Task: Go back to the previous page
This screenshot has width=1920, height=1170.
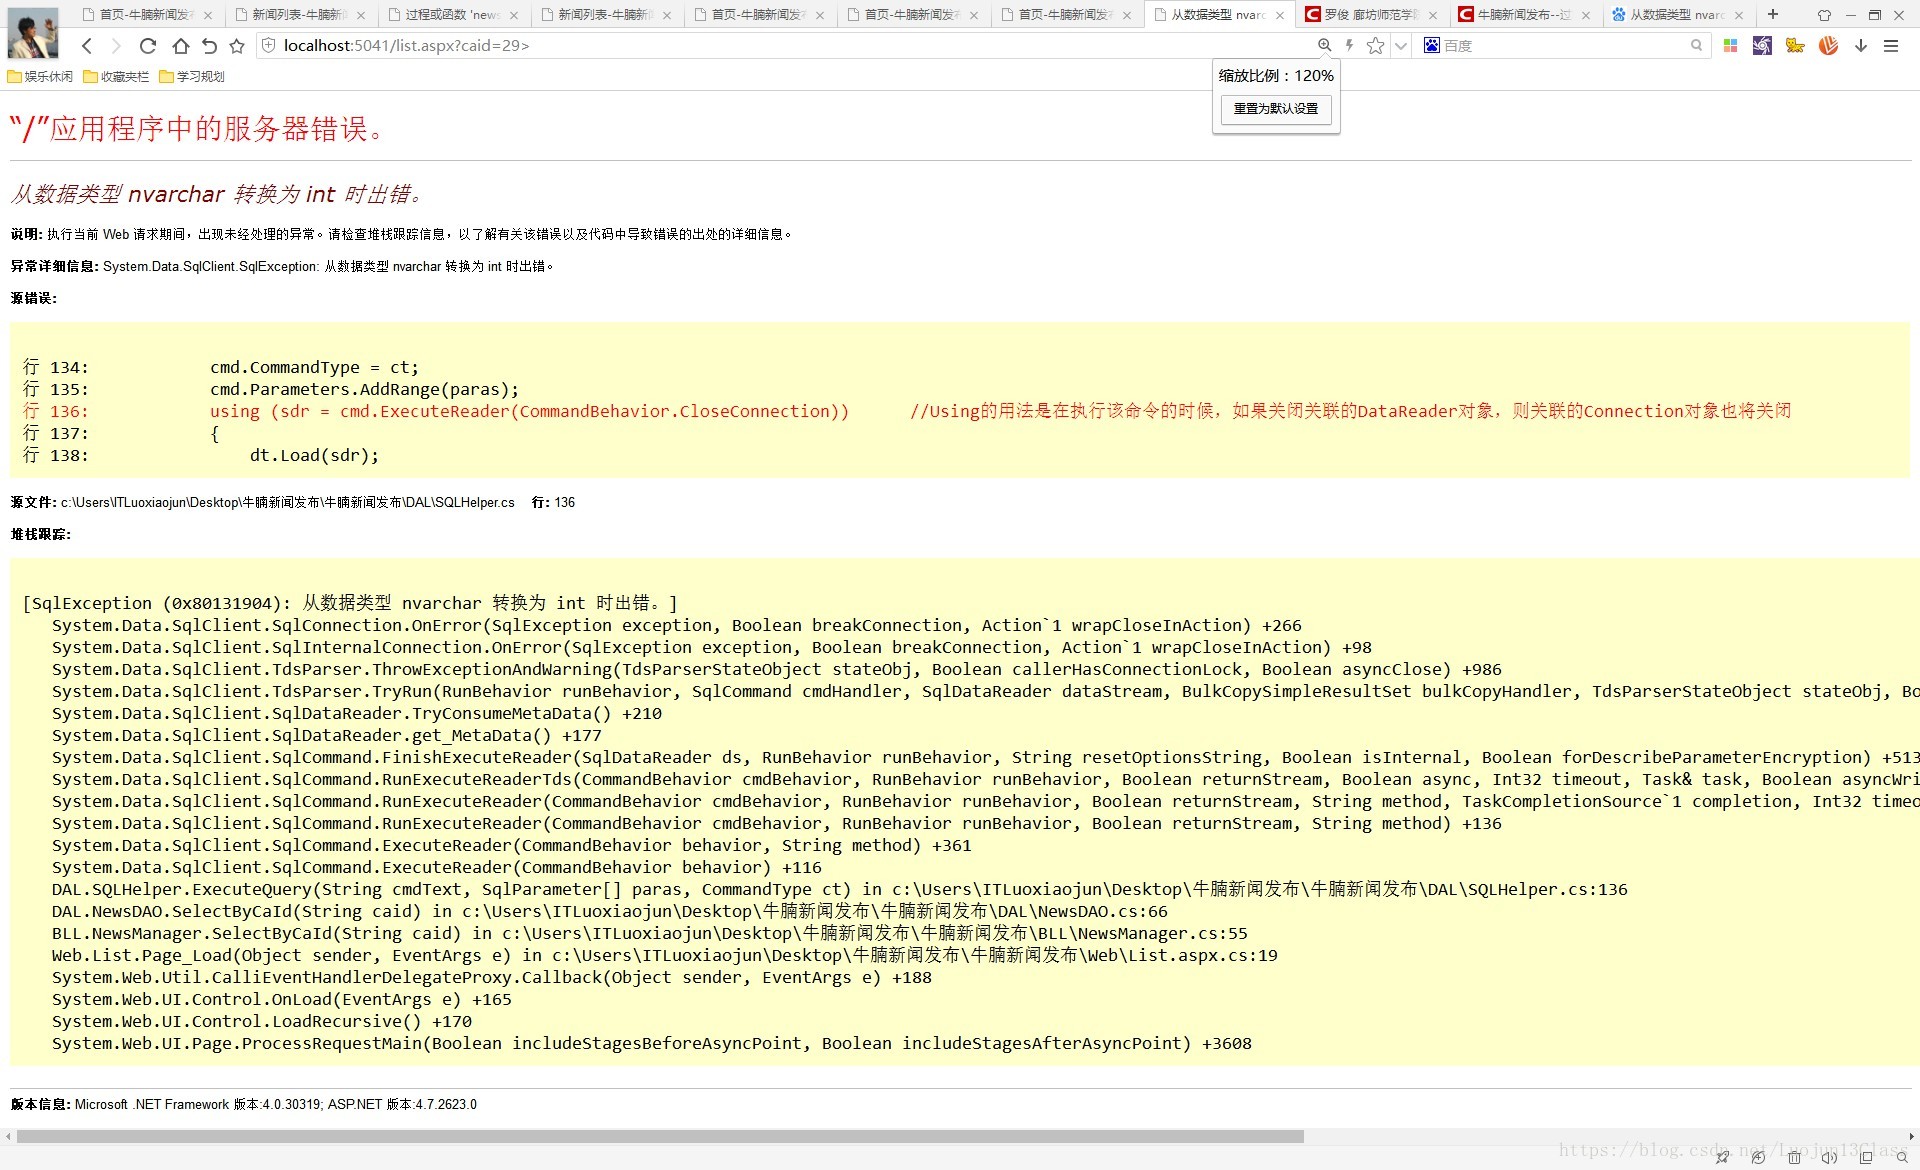Action: tap(87, 46)
